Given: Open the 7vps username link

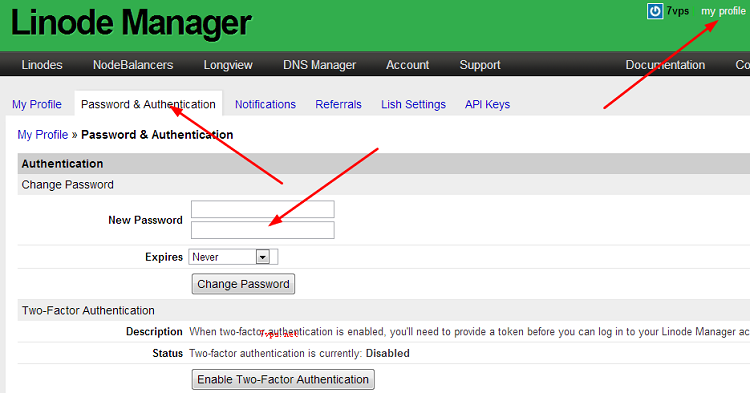Looking at the screenshot, I should [x=678, y=11].
